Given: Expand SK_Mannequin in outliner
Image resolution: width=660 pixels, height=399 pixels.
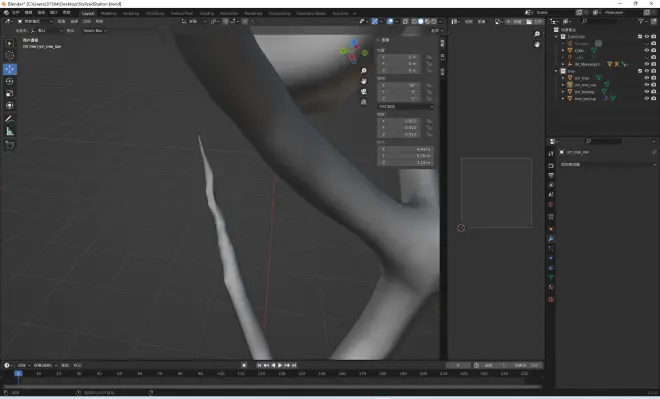Looking at the screenshot, I should [563, 64].
